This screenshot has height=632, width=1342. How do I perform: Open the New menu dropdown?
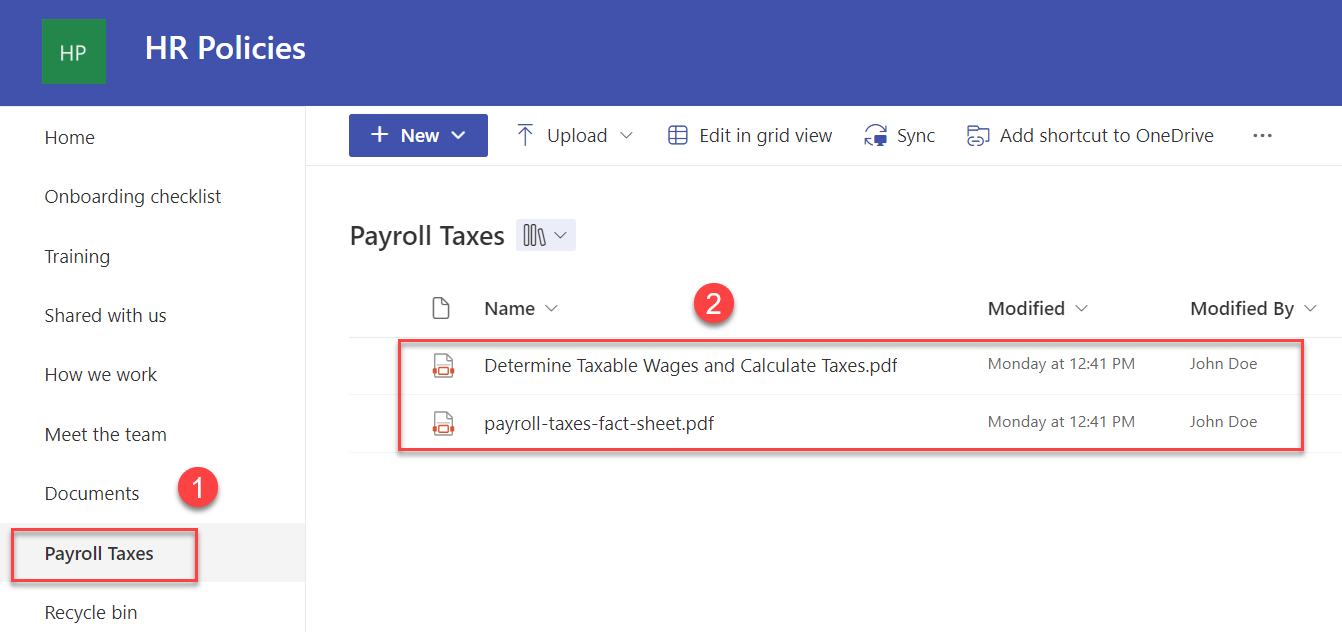coord(418,135)
